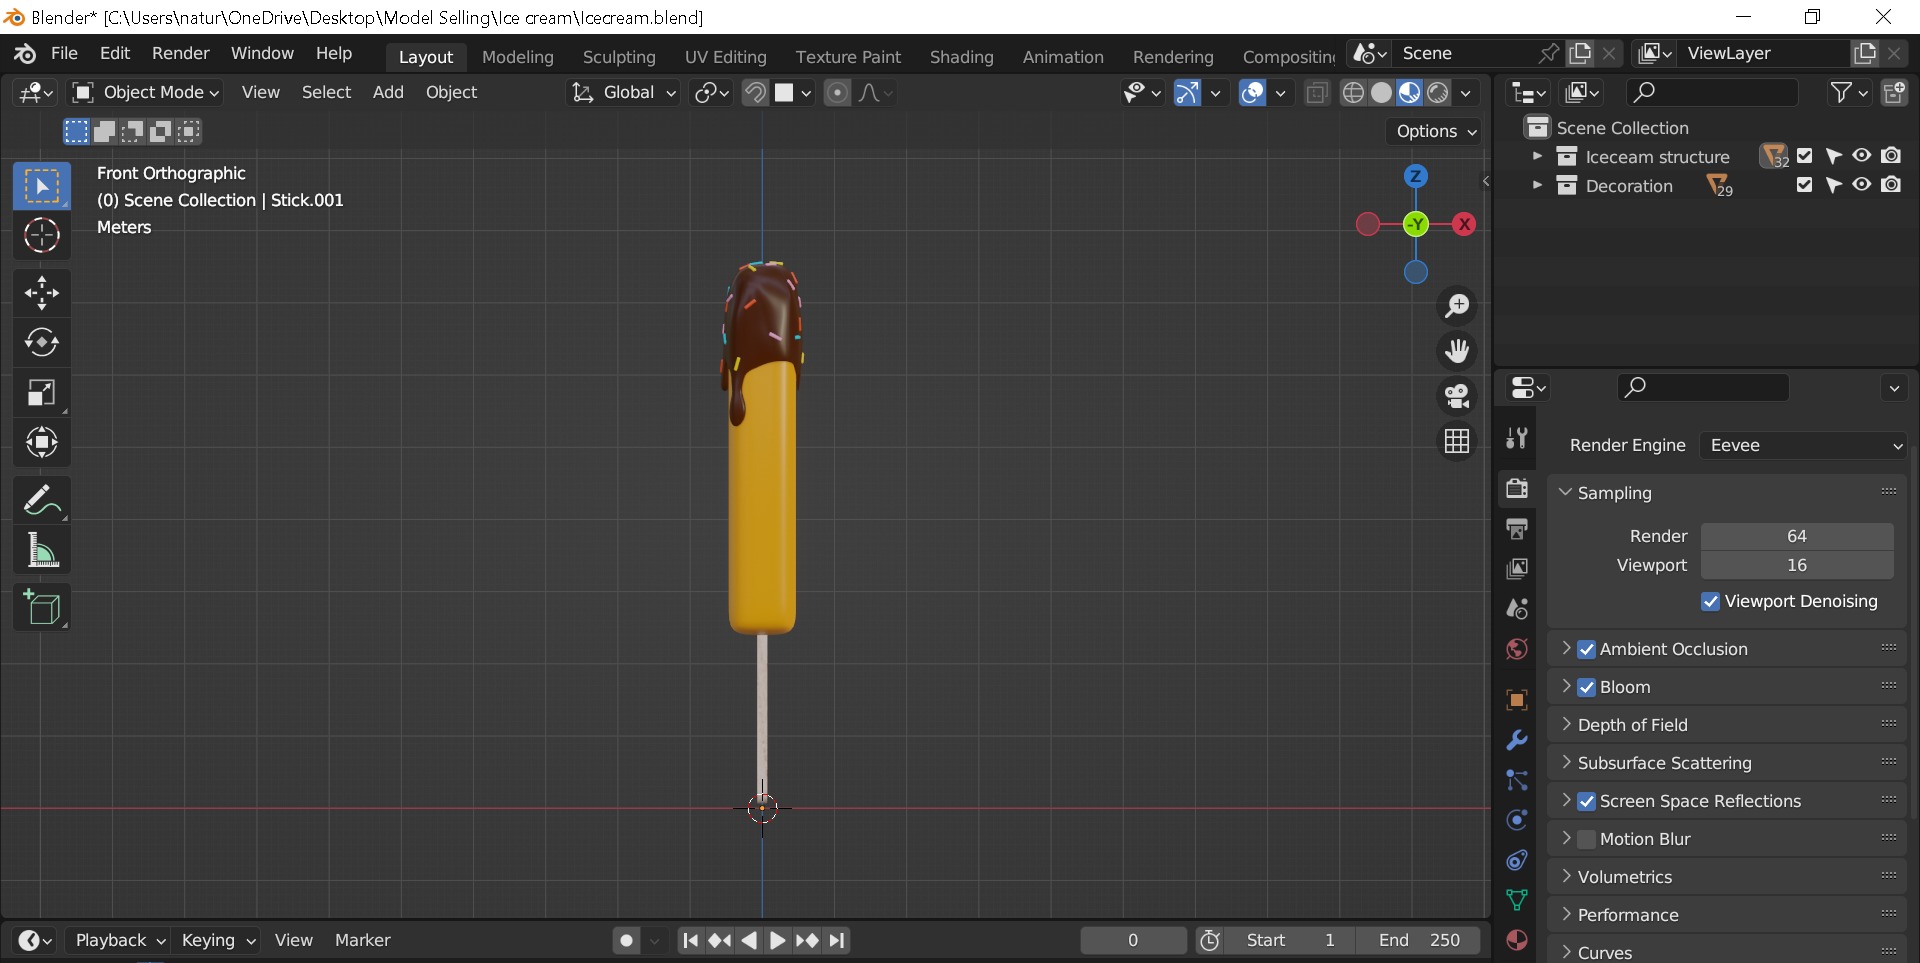Switch to UV Editing workspace tab
1920x963 pixels.
(725, 57)
